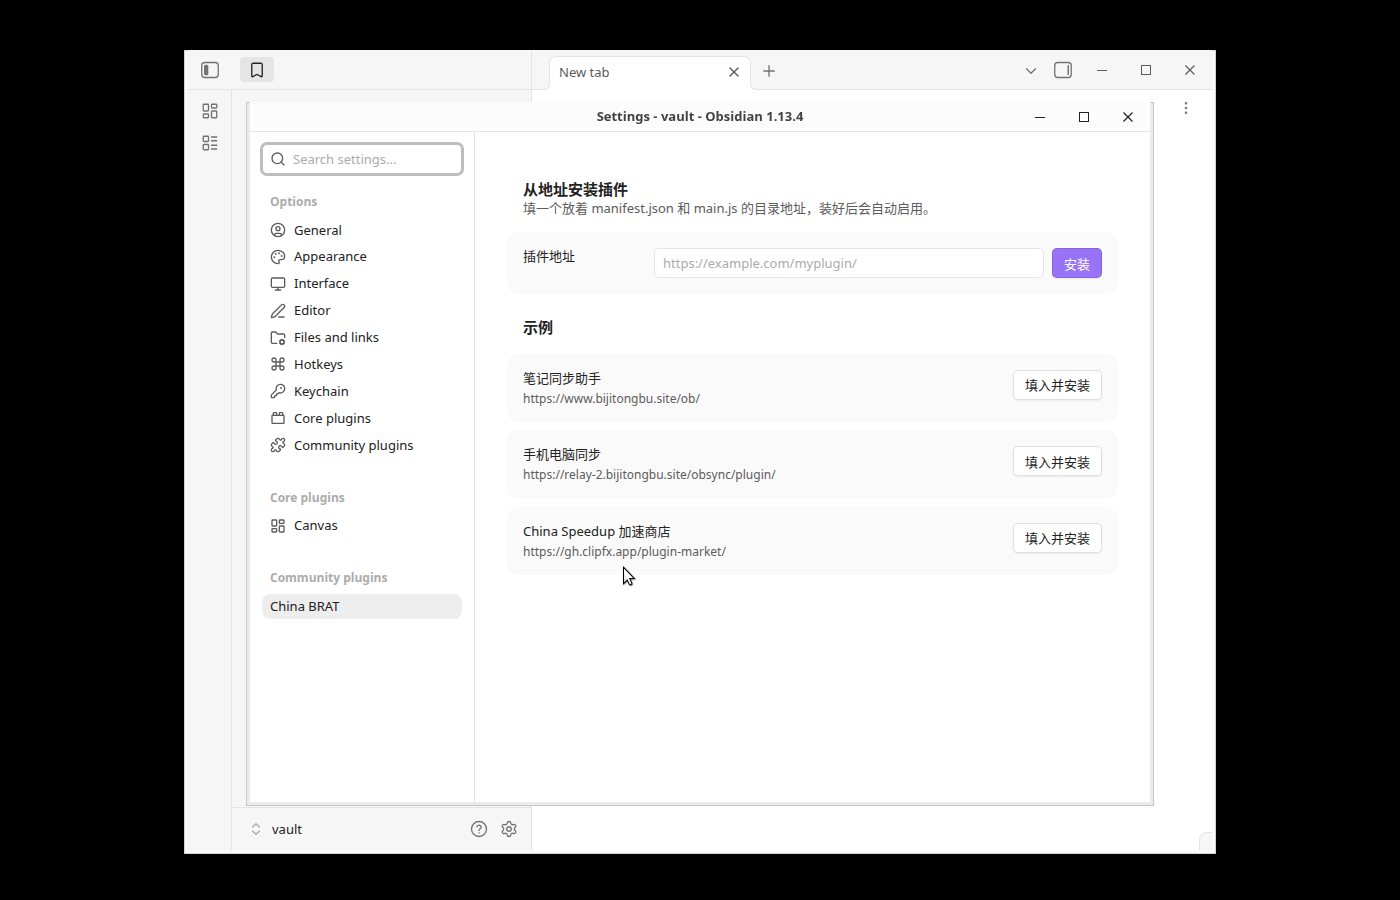Image resolution: width=1400 pixels, height=900 pixels.
Task: Close the Settings window
Action: 1128,117
